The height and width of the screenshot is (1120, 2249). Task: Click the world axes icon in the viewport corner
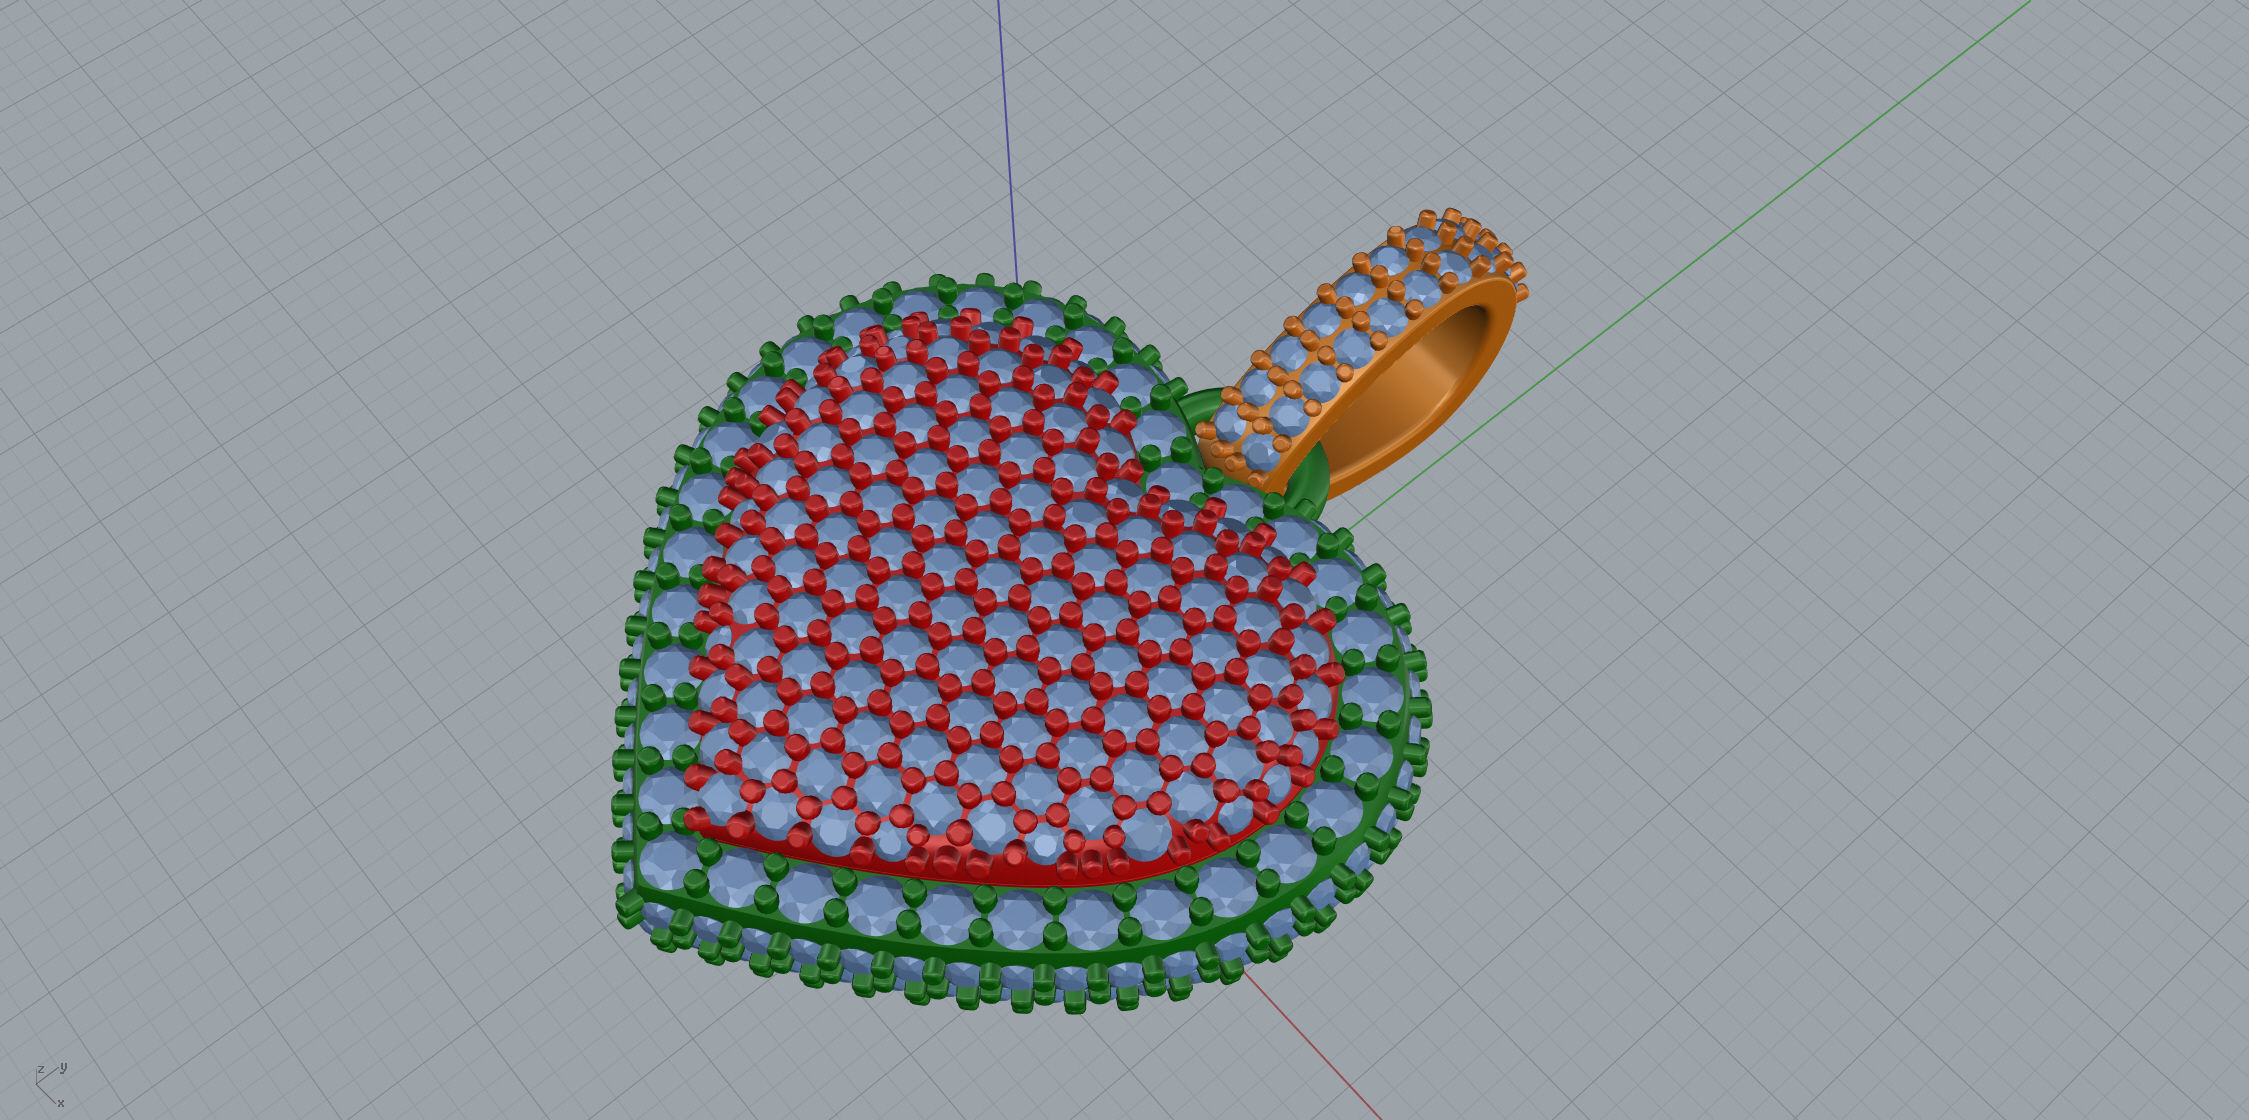tap(51, 1084)
